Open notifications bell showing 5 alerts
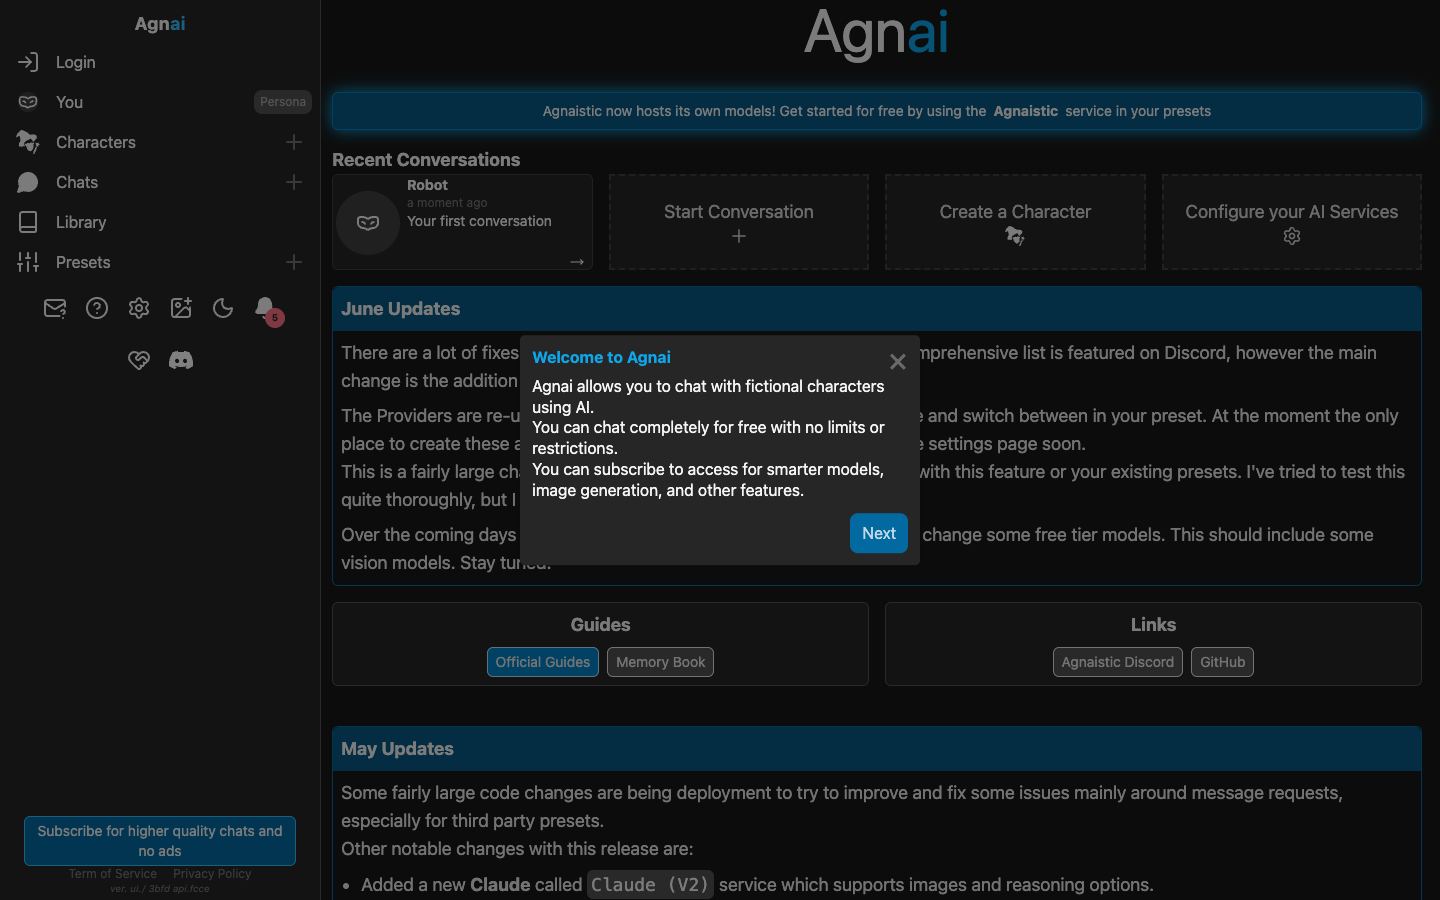This screenshot has height=900, width=1440. click(267, 310)
